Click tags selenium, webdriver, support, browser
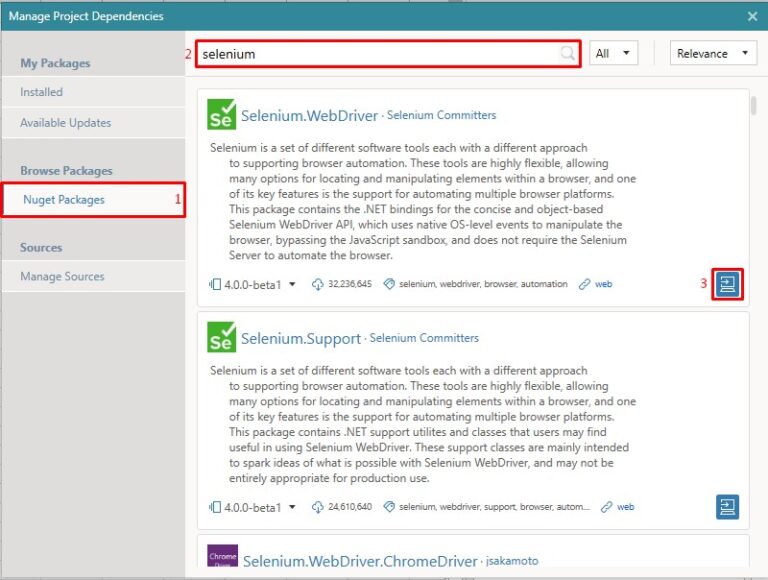 tap(494, 507)
